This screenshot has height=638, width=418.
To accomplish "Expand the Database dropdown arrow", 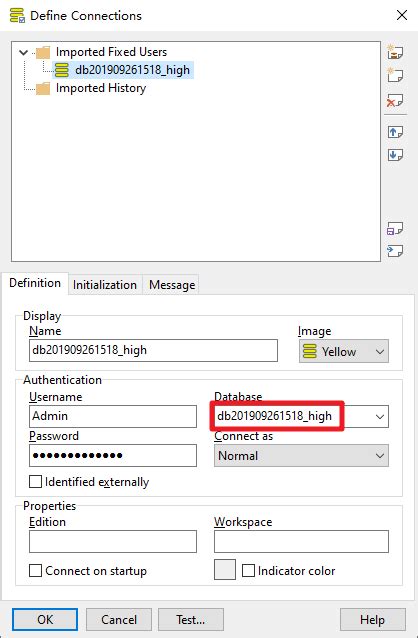I will coord(380,416).
